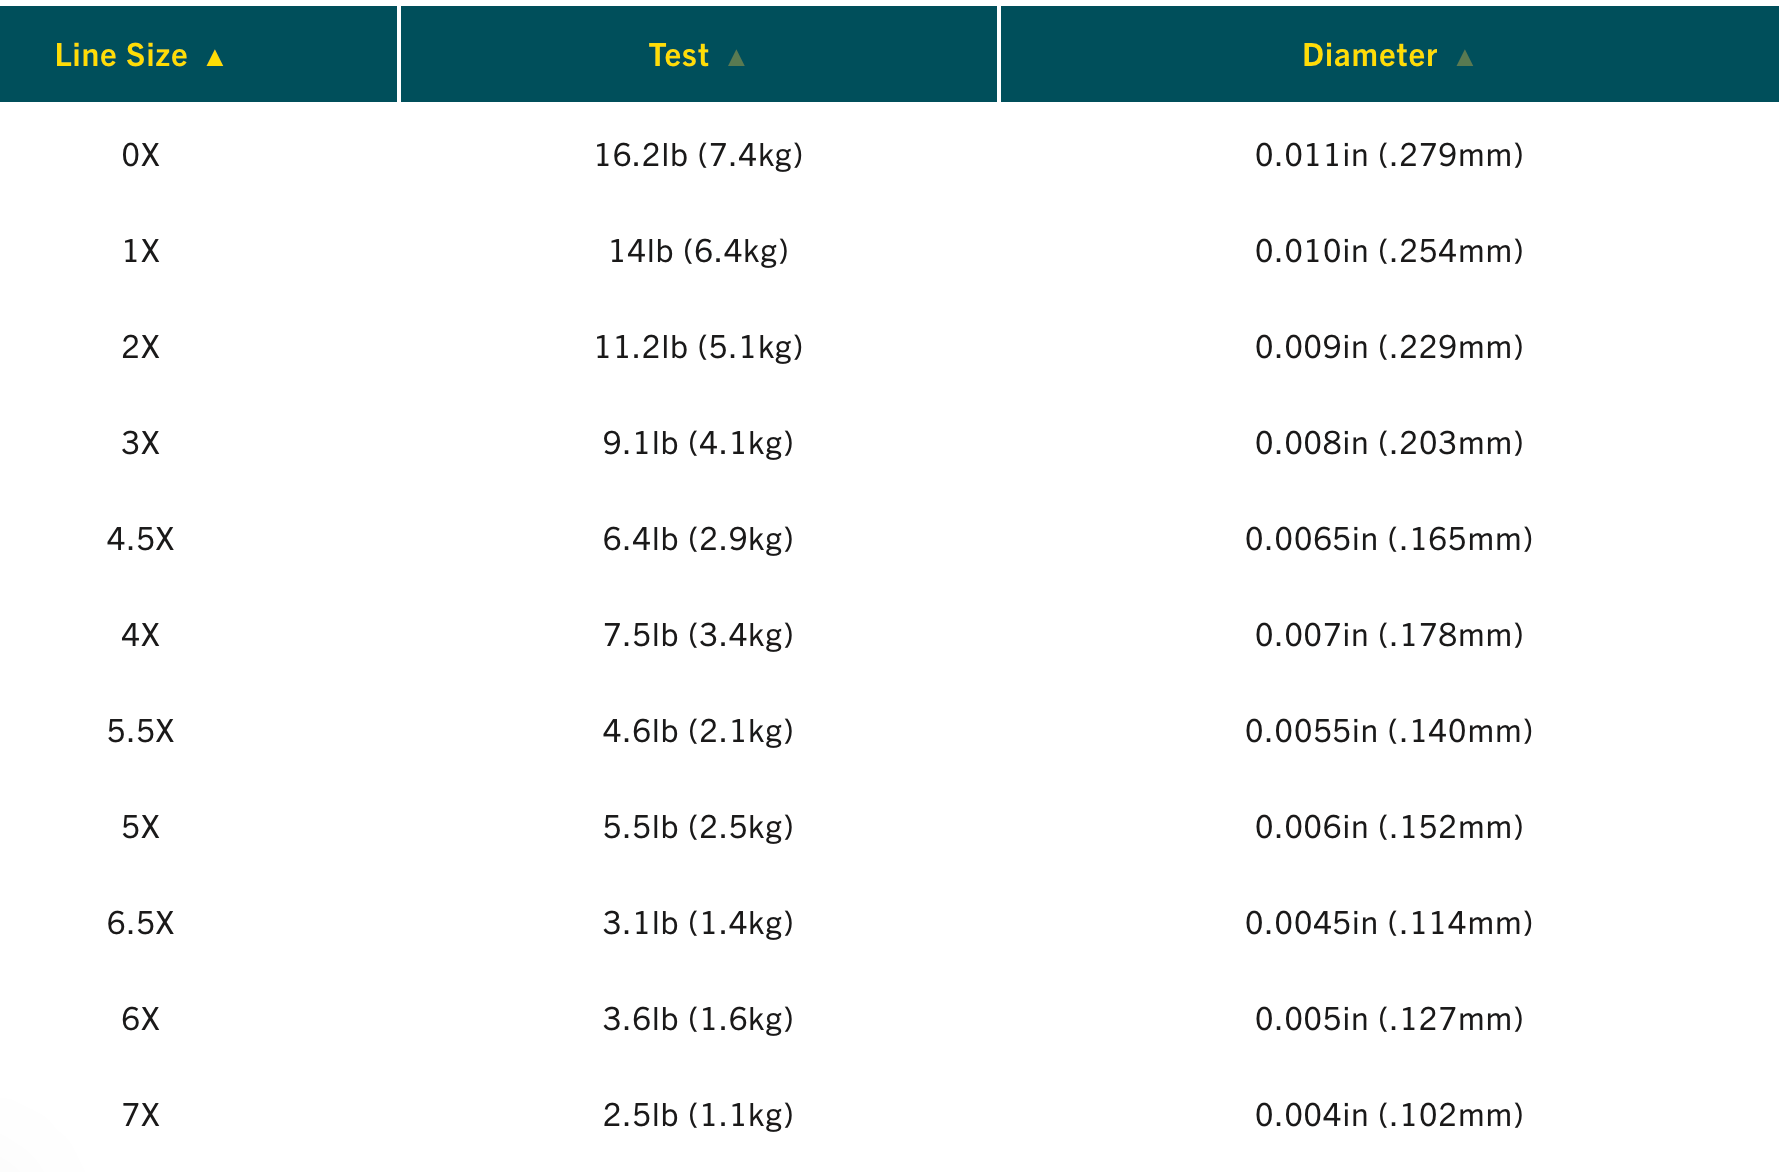This screenshot has width=1782, height=1172.
Task: Click the Line Size sort arrow
Action: click(x=216, y=58)
